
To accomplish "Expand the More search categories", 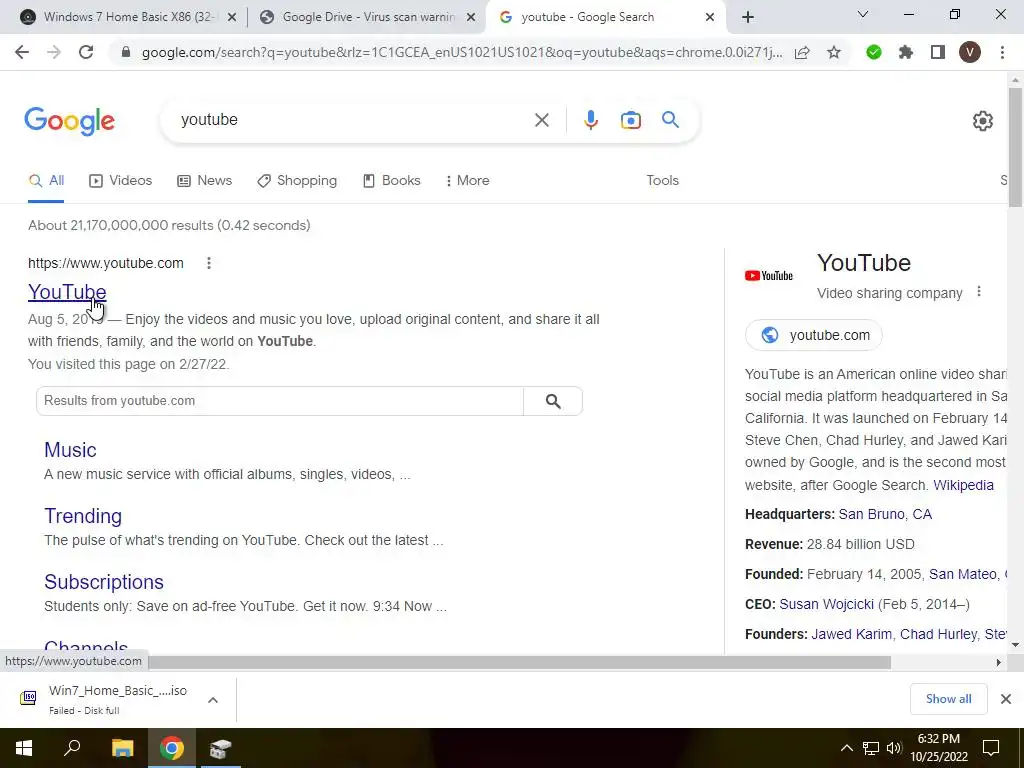I will (468, 181).
